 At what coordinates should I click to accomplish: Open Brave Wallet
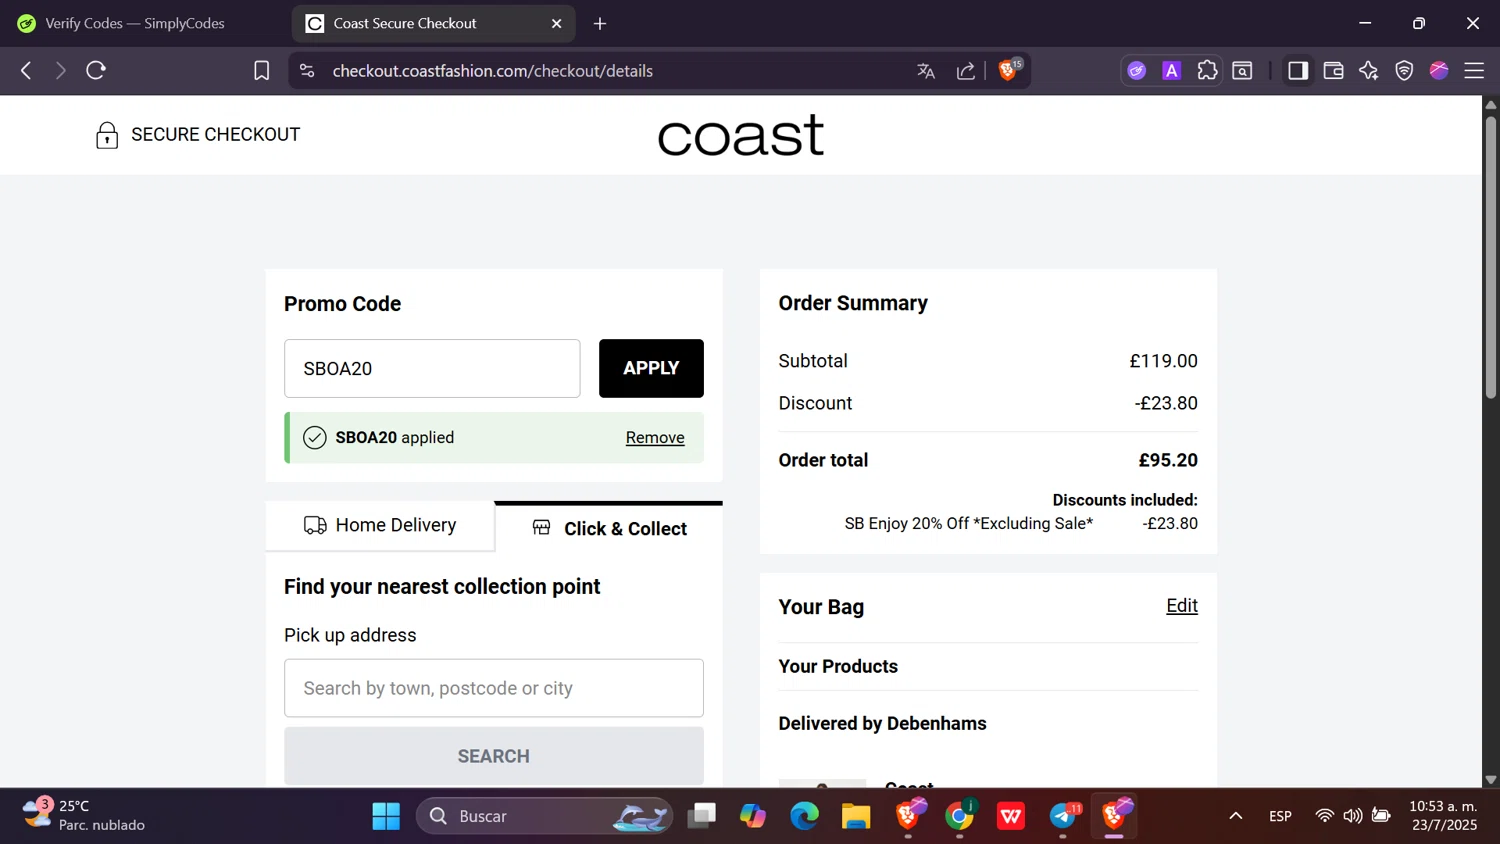[1333, 70]
